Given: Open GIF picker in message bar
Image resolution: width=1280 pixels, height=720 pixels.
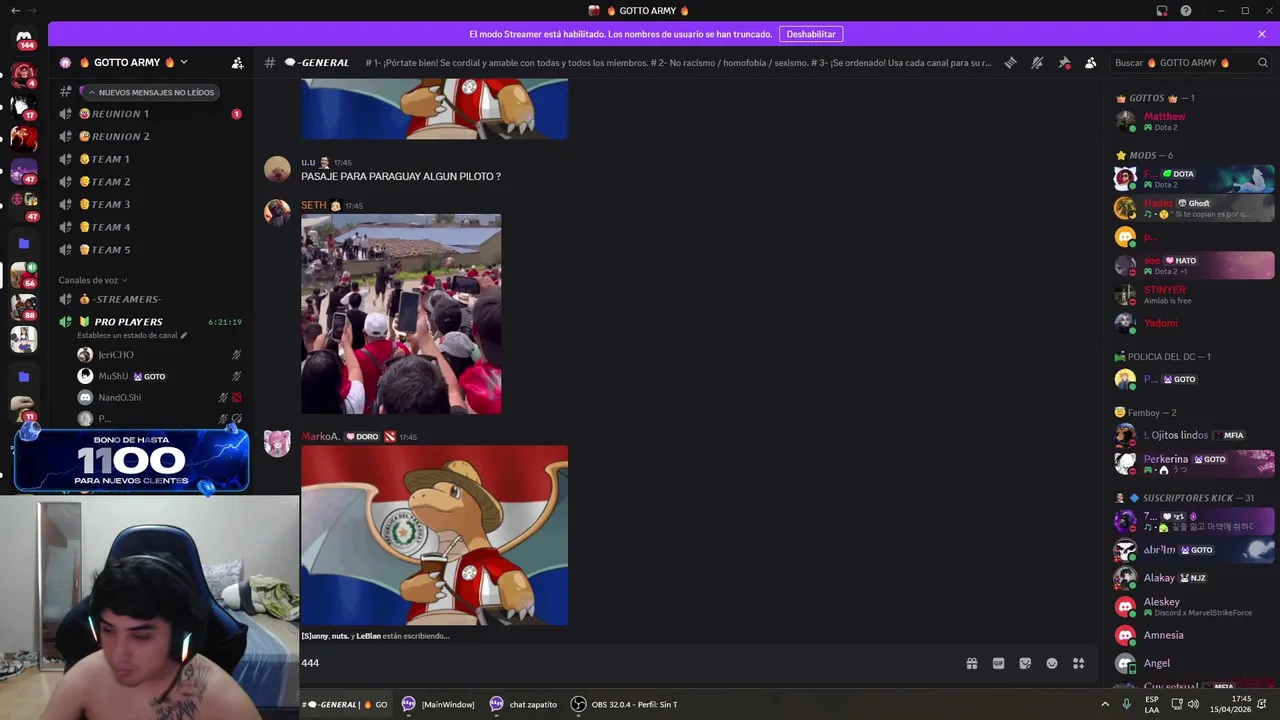Looking at the screenshot, I should tap(998, 663).
